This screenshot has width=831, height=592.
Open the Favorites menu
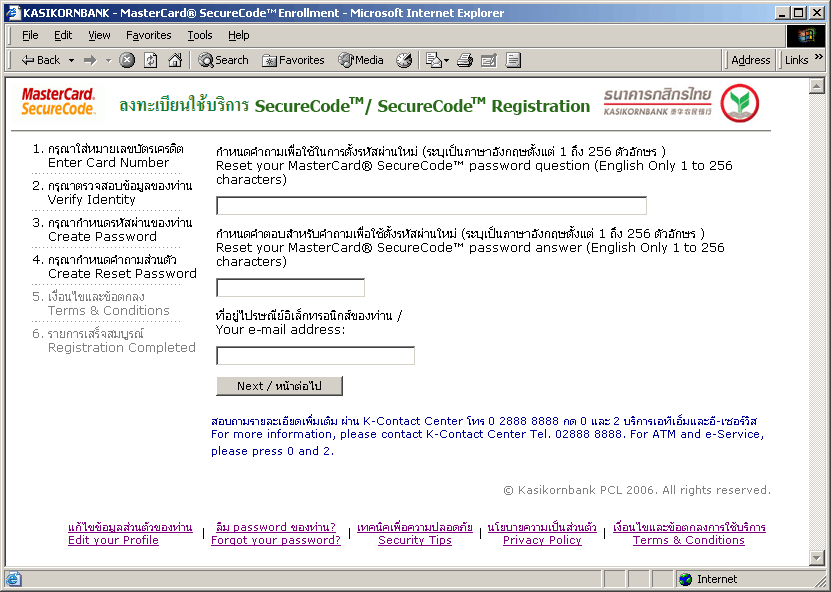tap(148, 36)
